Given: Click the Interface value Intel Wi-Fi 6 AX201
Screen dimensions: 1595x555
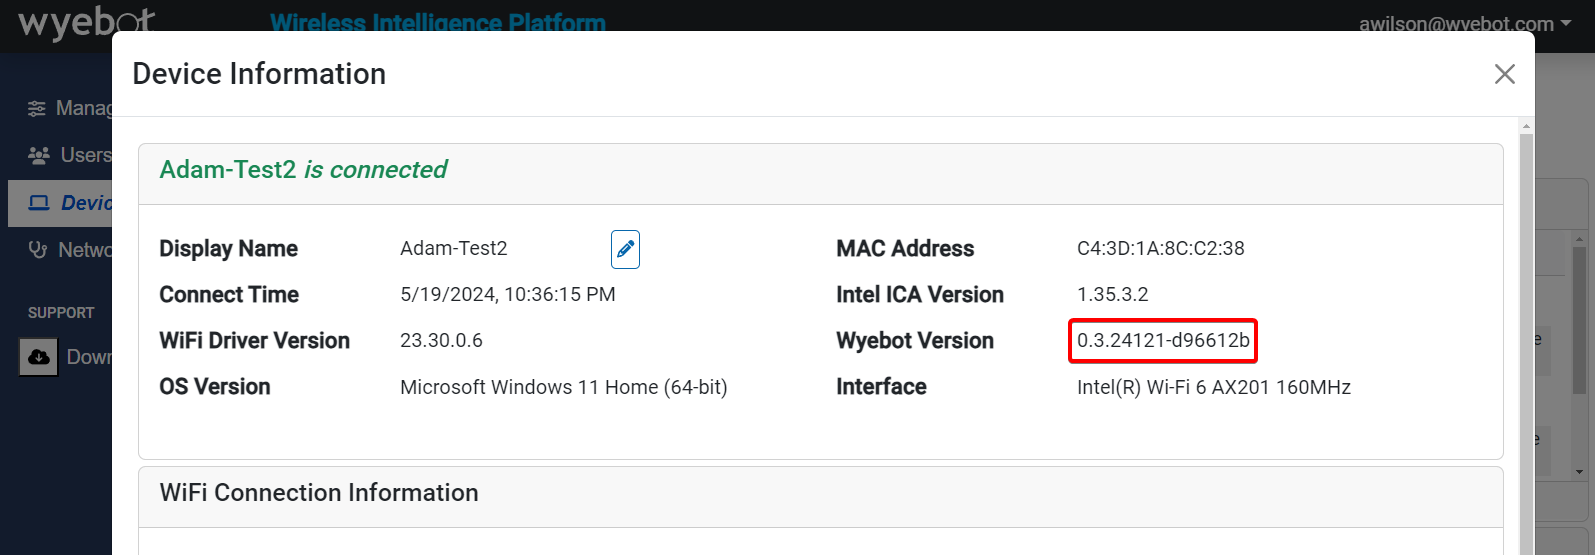Looking at the screenshot, I should tap(1213, 387).
